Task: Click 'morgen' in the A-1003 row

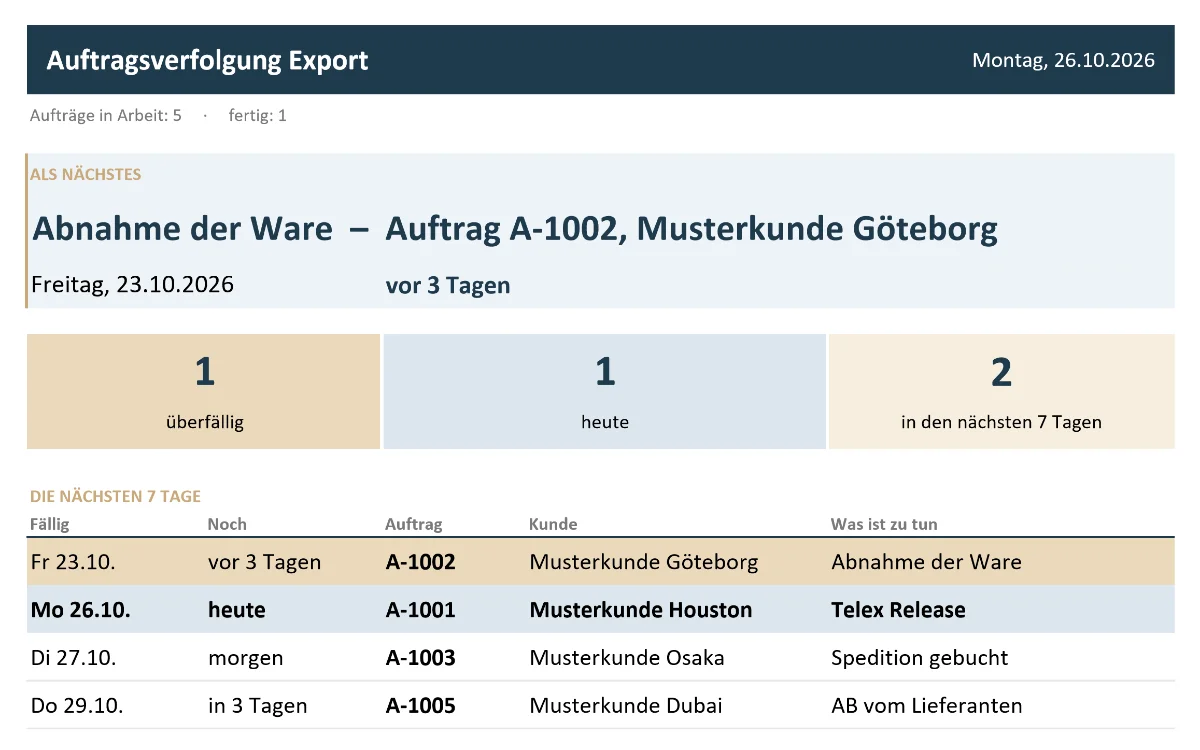Action: (245, 658)
